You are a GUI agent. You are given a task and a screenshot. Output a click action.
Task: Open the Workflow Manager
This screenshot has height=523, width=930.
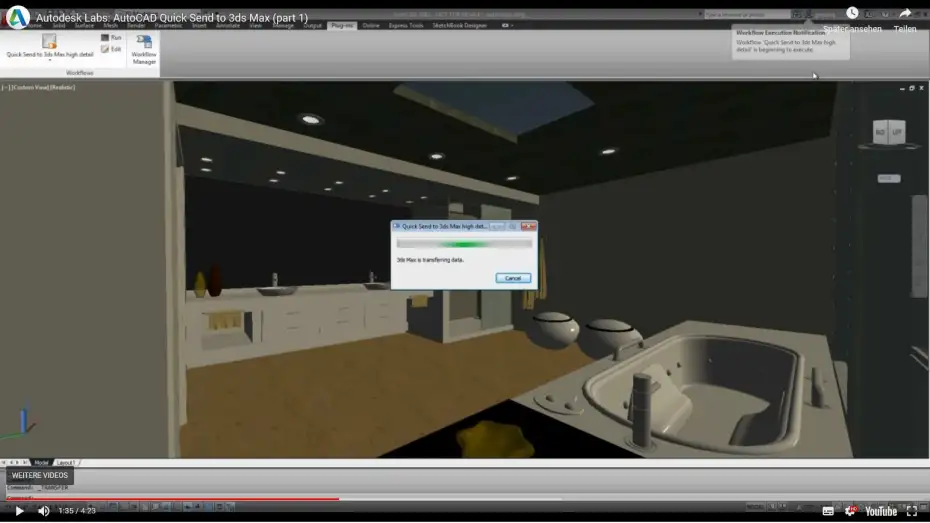[144, 49]
